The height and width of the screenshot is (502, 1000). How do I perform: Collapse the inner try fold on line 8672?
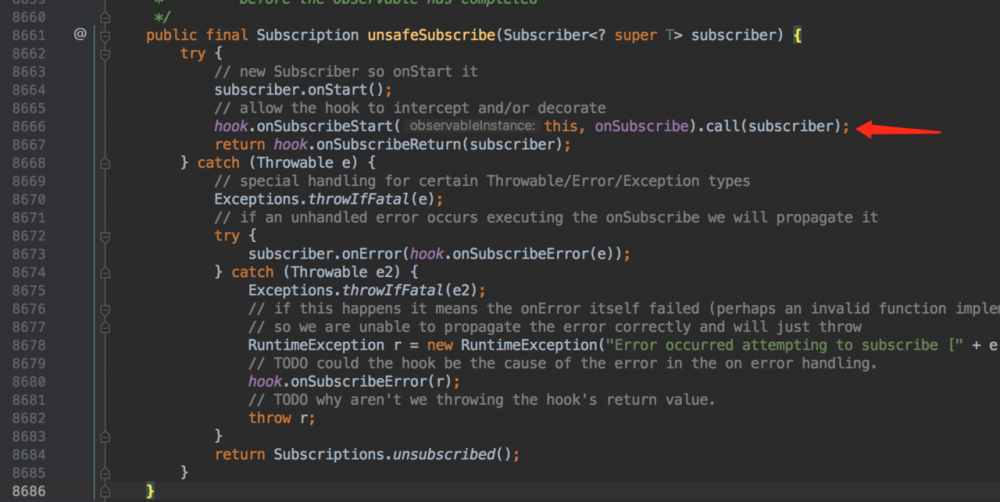(105, 237)
